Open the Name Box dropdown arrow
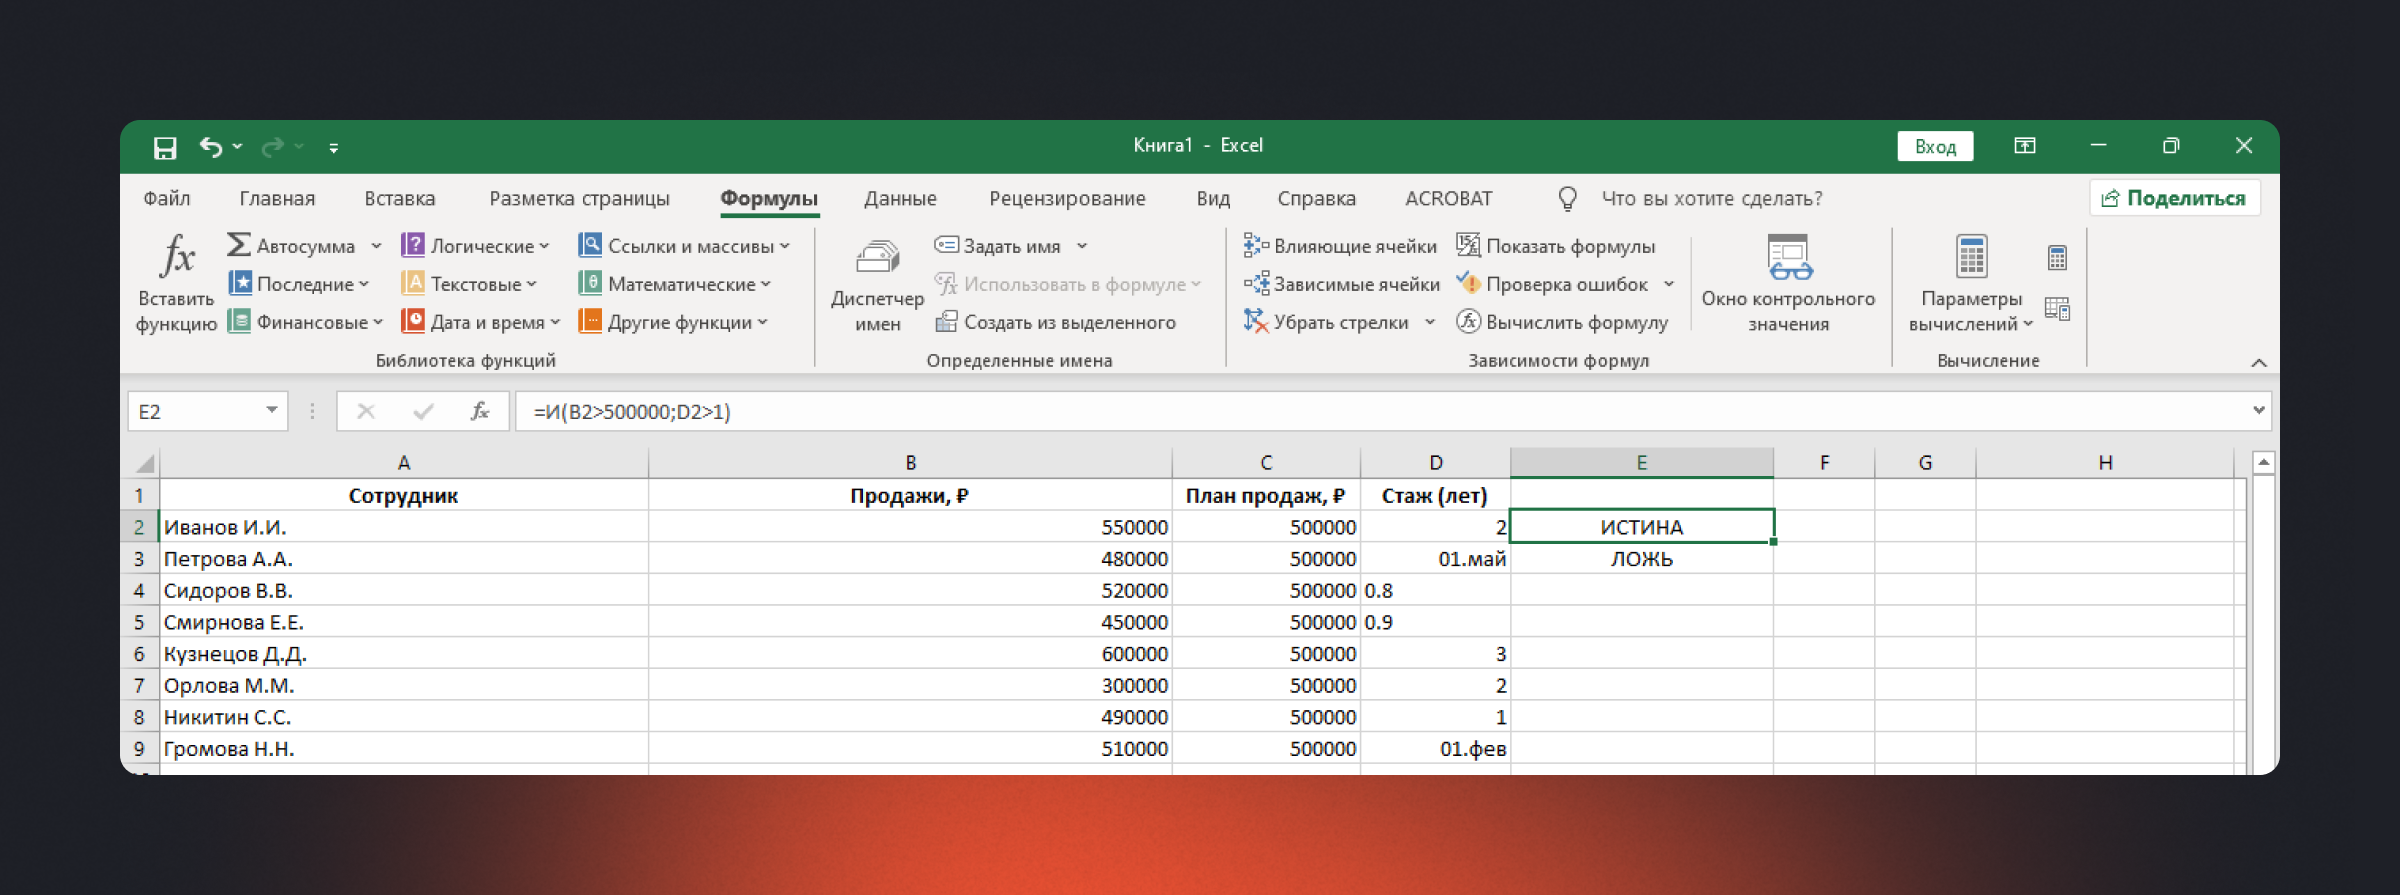The image size is (2400, 895). click(x=271, y=411)
